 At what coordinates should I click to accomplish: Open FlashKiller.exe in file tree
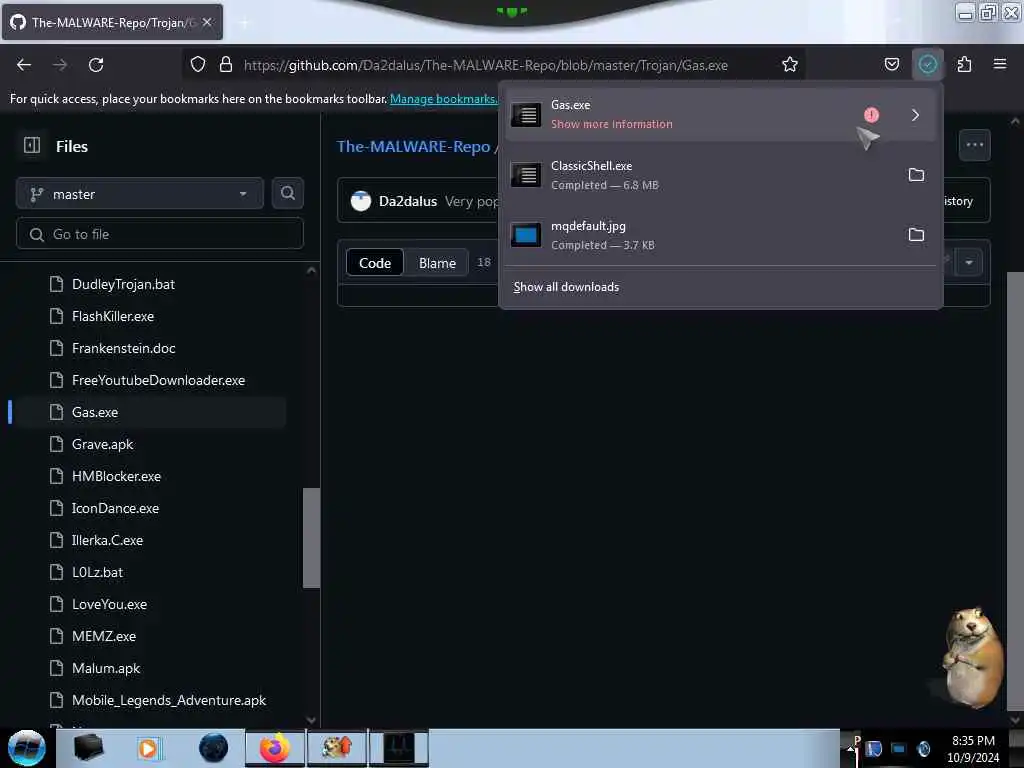point(113,316)
